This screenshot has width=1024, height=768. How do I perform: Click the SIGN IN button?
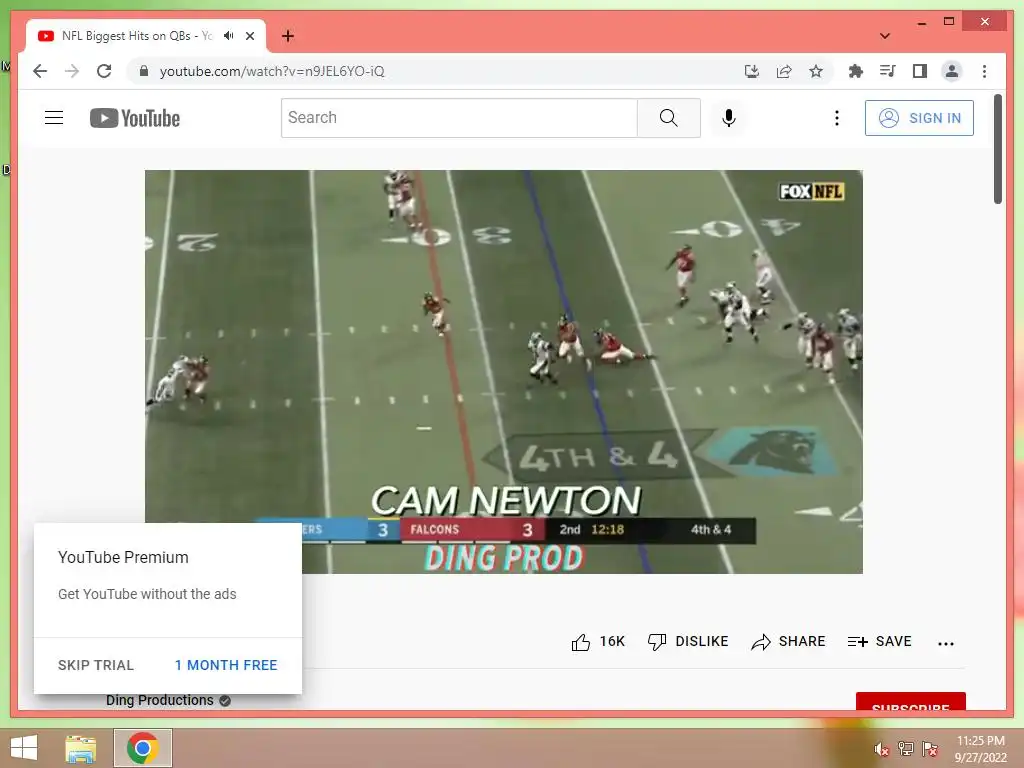coord(919,118)
